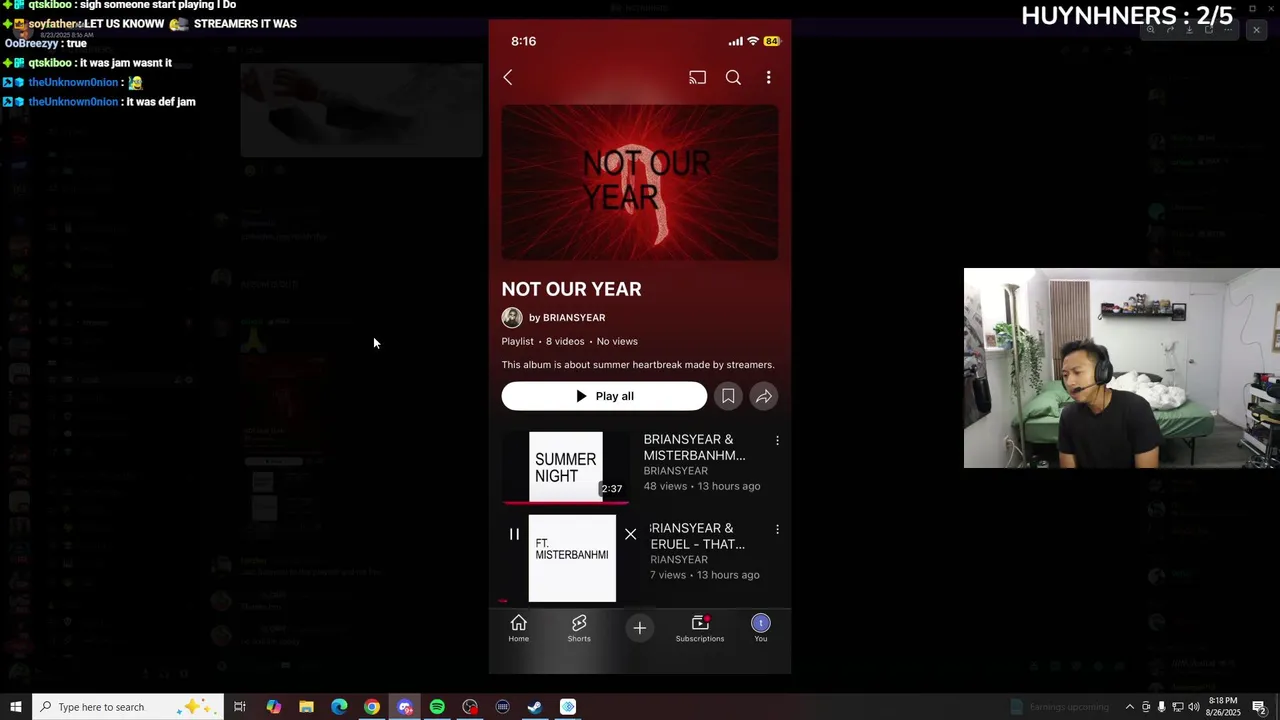Open the BRIANSYEAR channel avatar
The width and height of the screenshot is (1280, 720).
512,318
